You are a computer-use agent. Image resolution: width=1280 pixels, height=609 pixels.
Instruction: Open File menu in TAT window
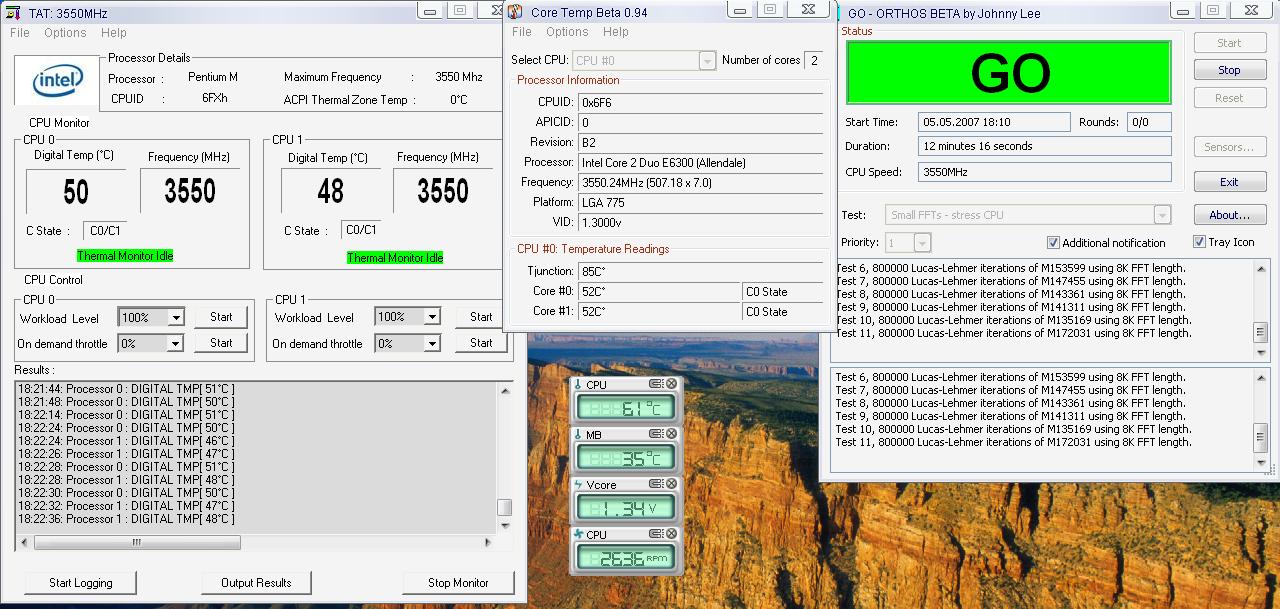click(20, 33)
